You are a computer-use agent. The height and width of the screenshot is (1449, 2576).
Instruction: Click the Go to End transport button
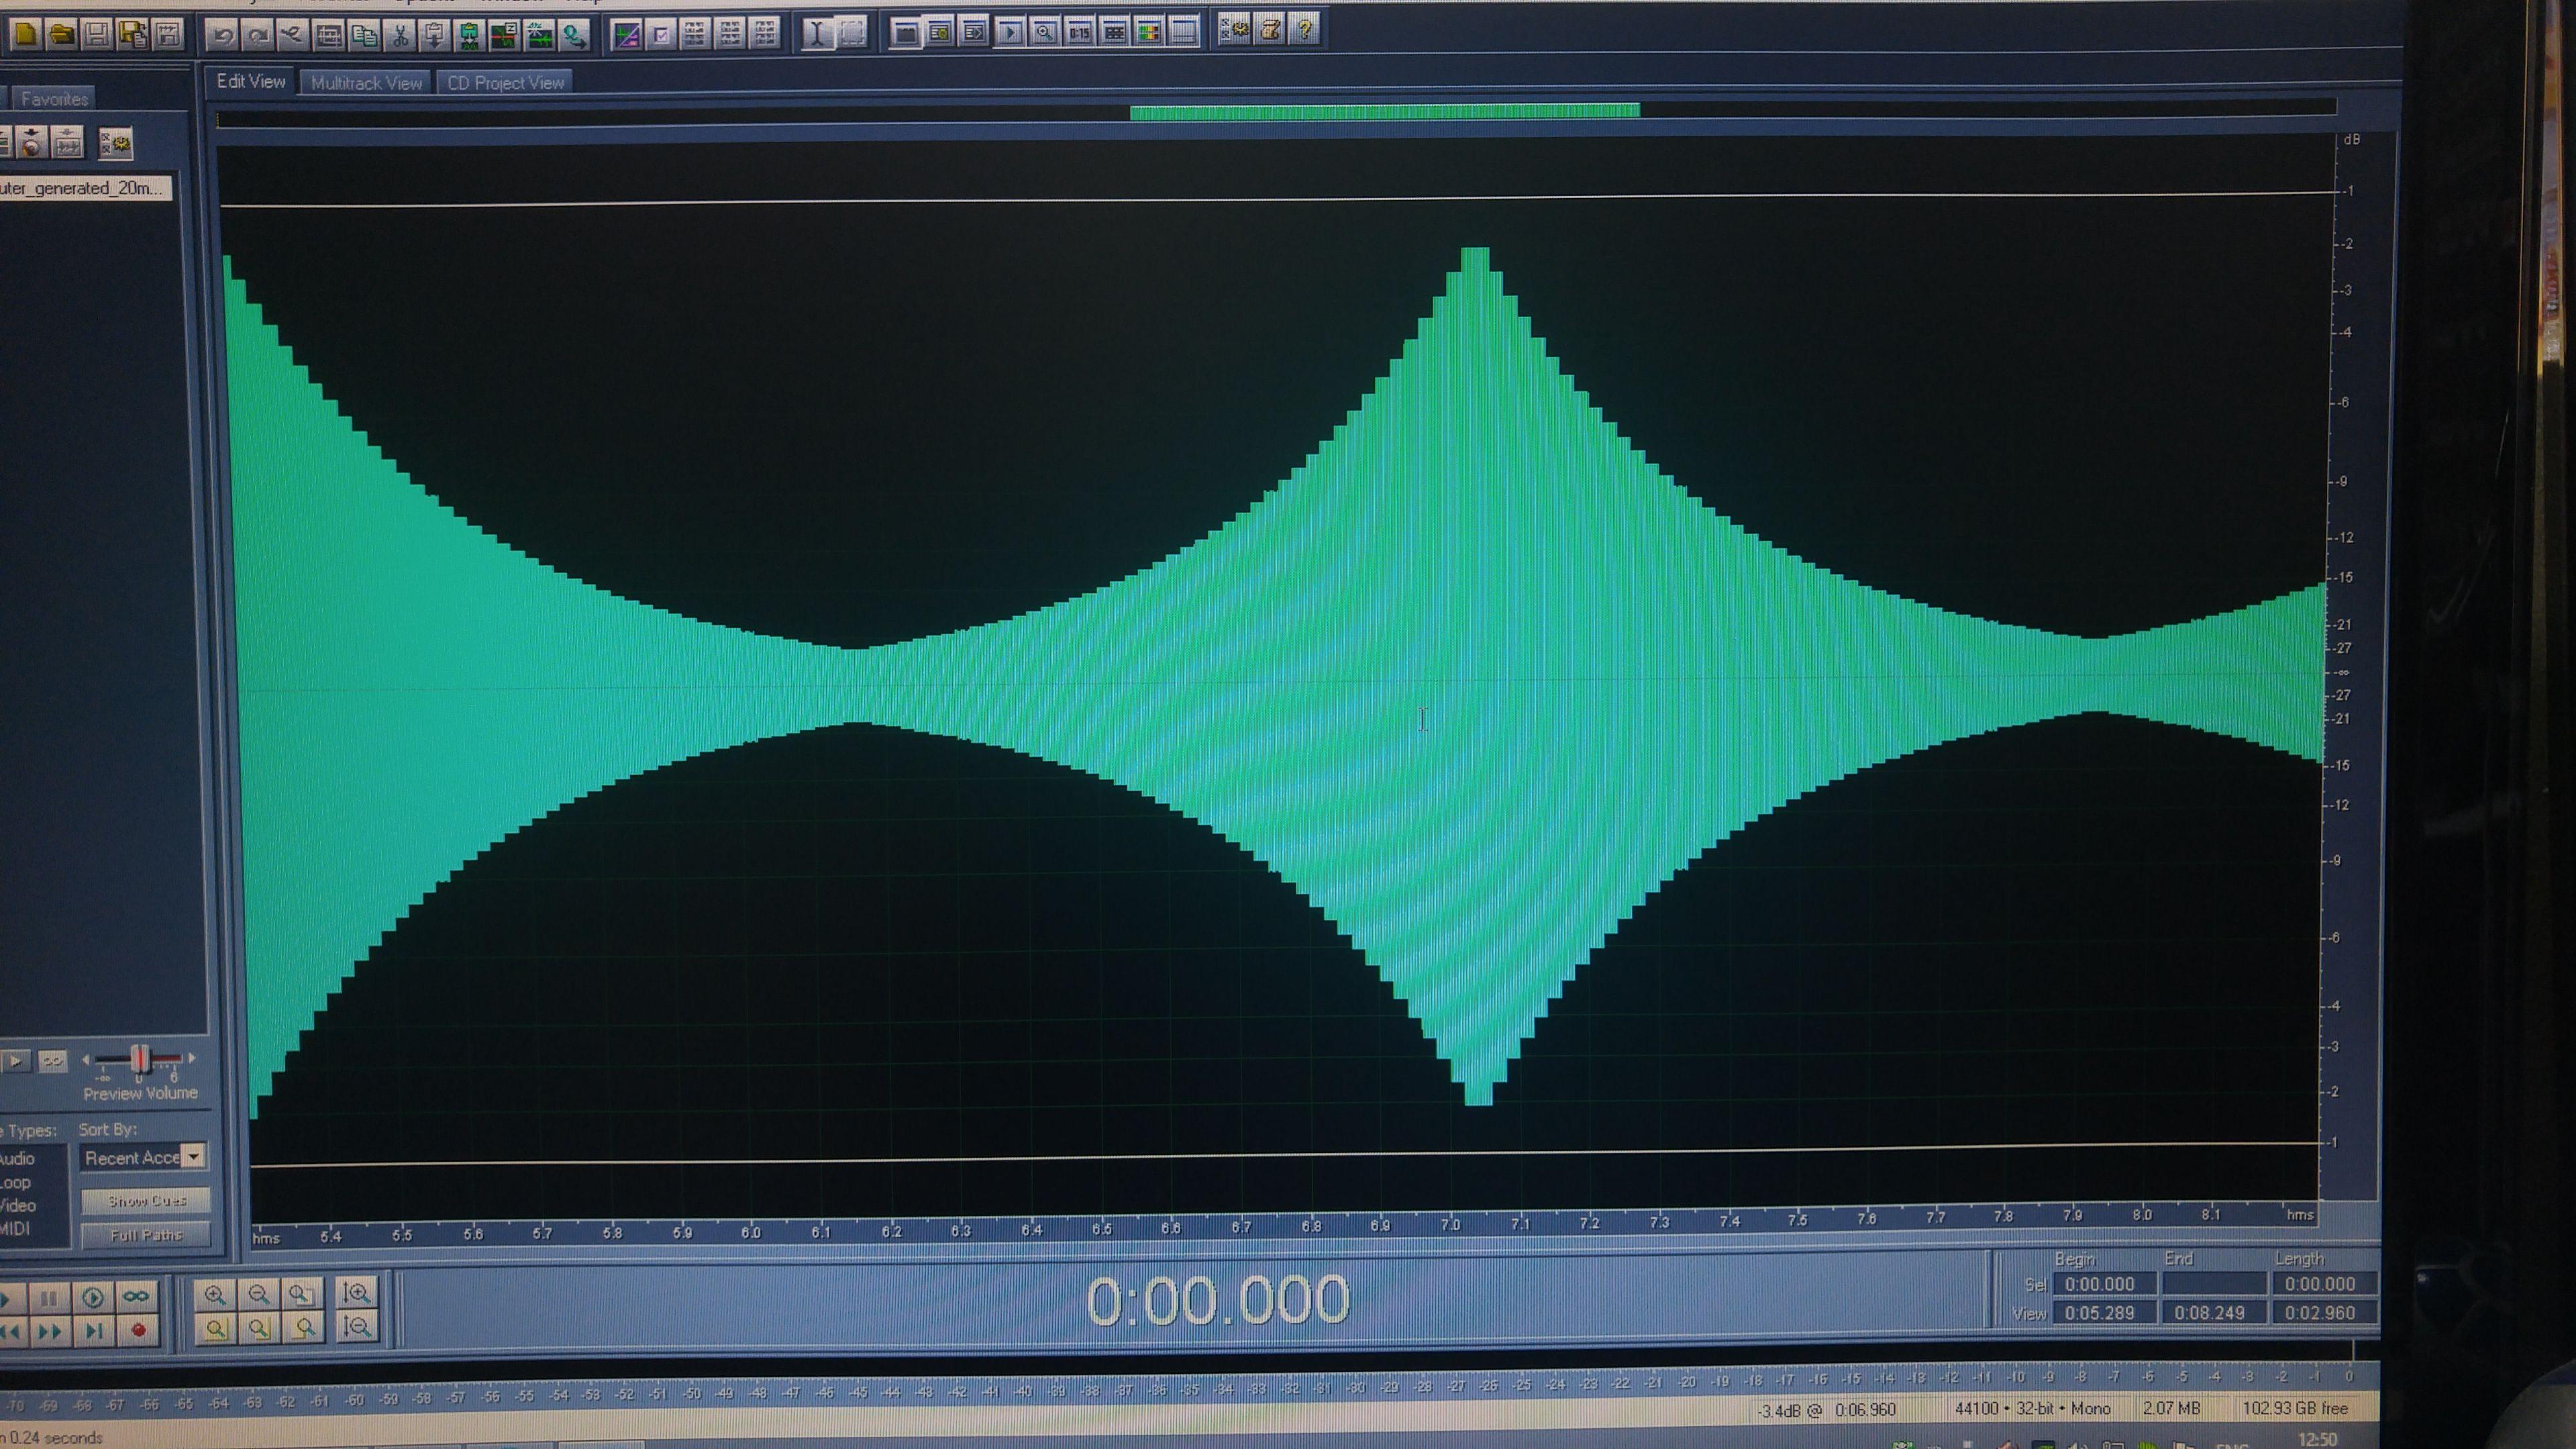coord(94,1331)
